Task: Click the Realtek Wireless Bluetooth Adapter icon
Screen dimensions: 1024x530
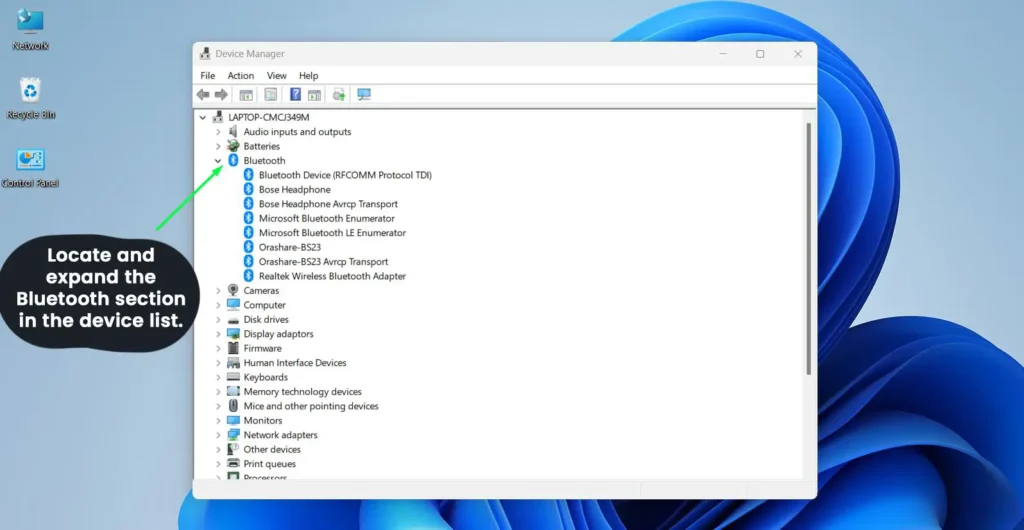Action: [248, 276]
